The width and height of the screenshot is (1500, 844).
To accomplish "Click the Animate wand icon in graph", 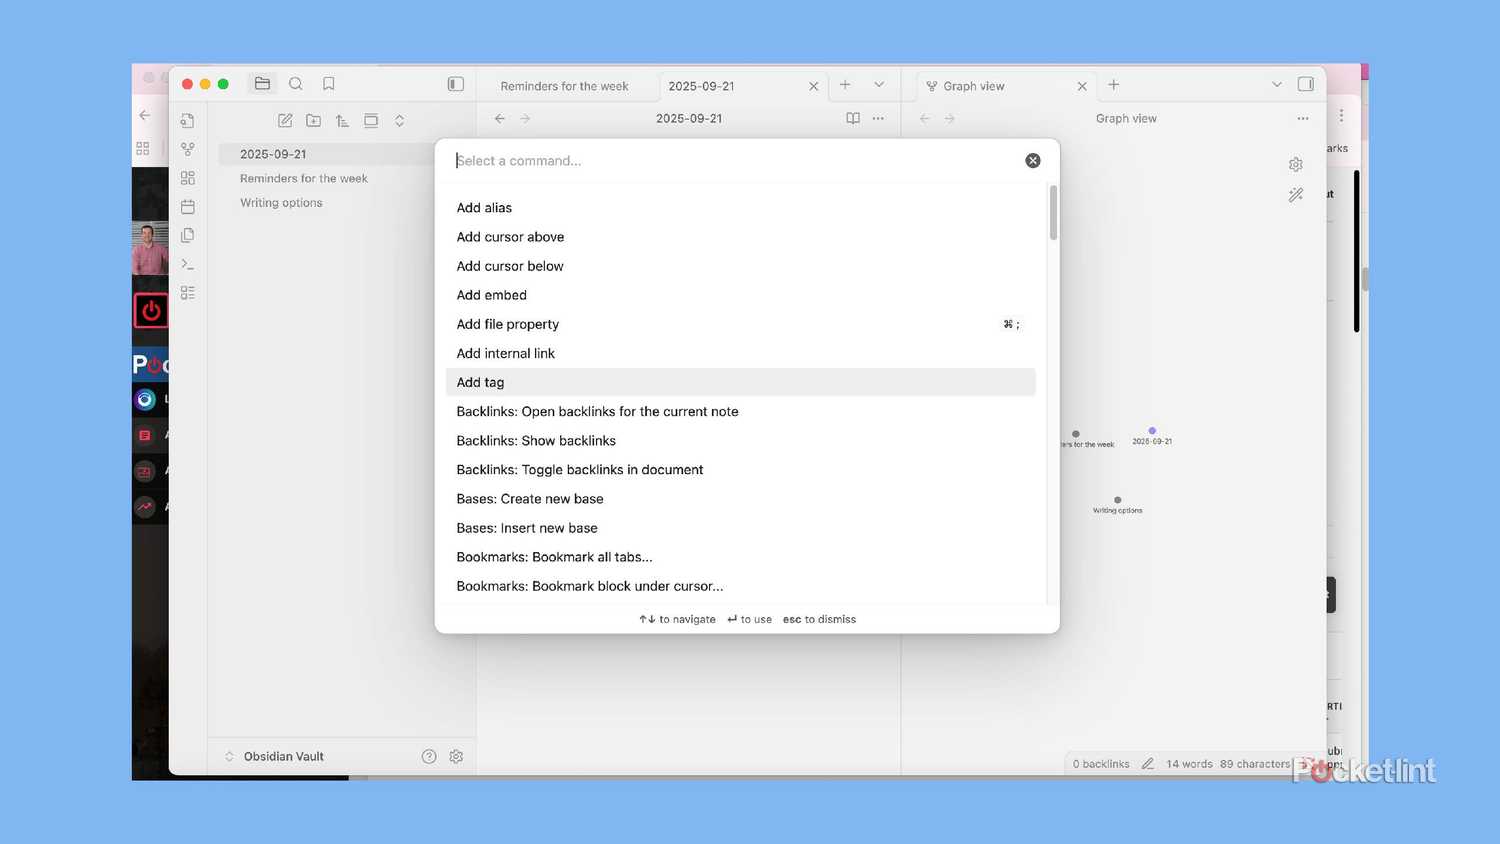I will pyautogui.click(x=1296, y=195).
